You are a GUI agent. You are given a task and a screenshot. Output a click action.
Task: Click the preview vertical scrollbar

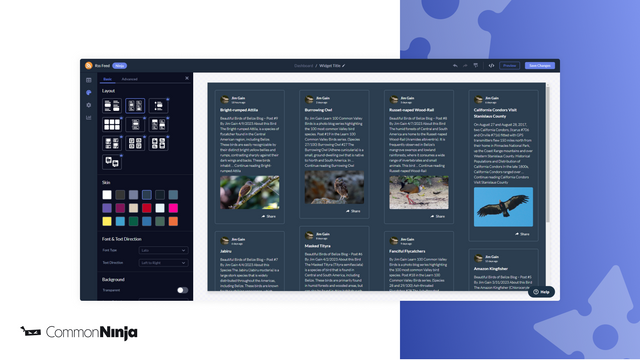pos(547,153)
